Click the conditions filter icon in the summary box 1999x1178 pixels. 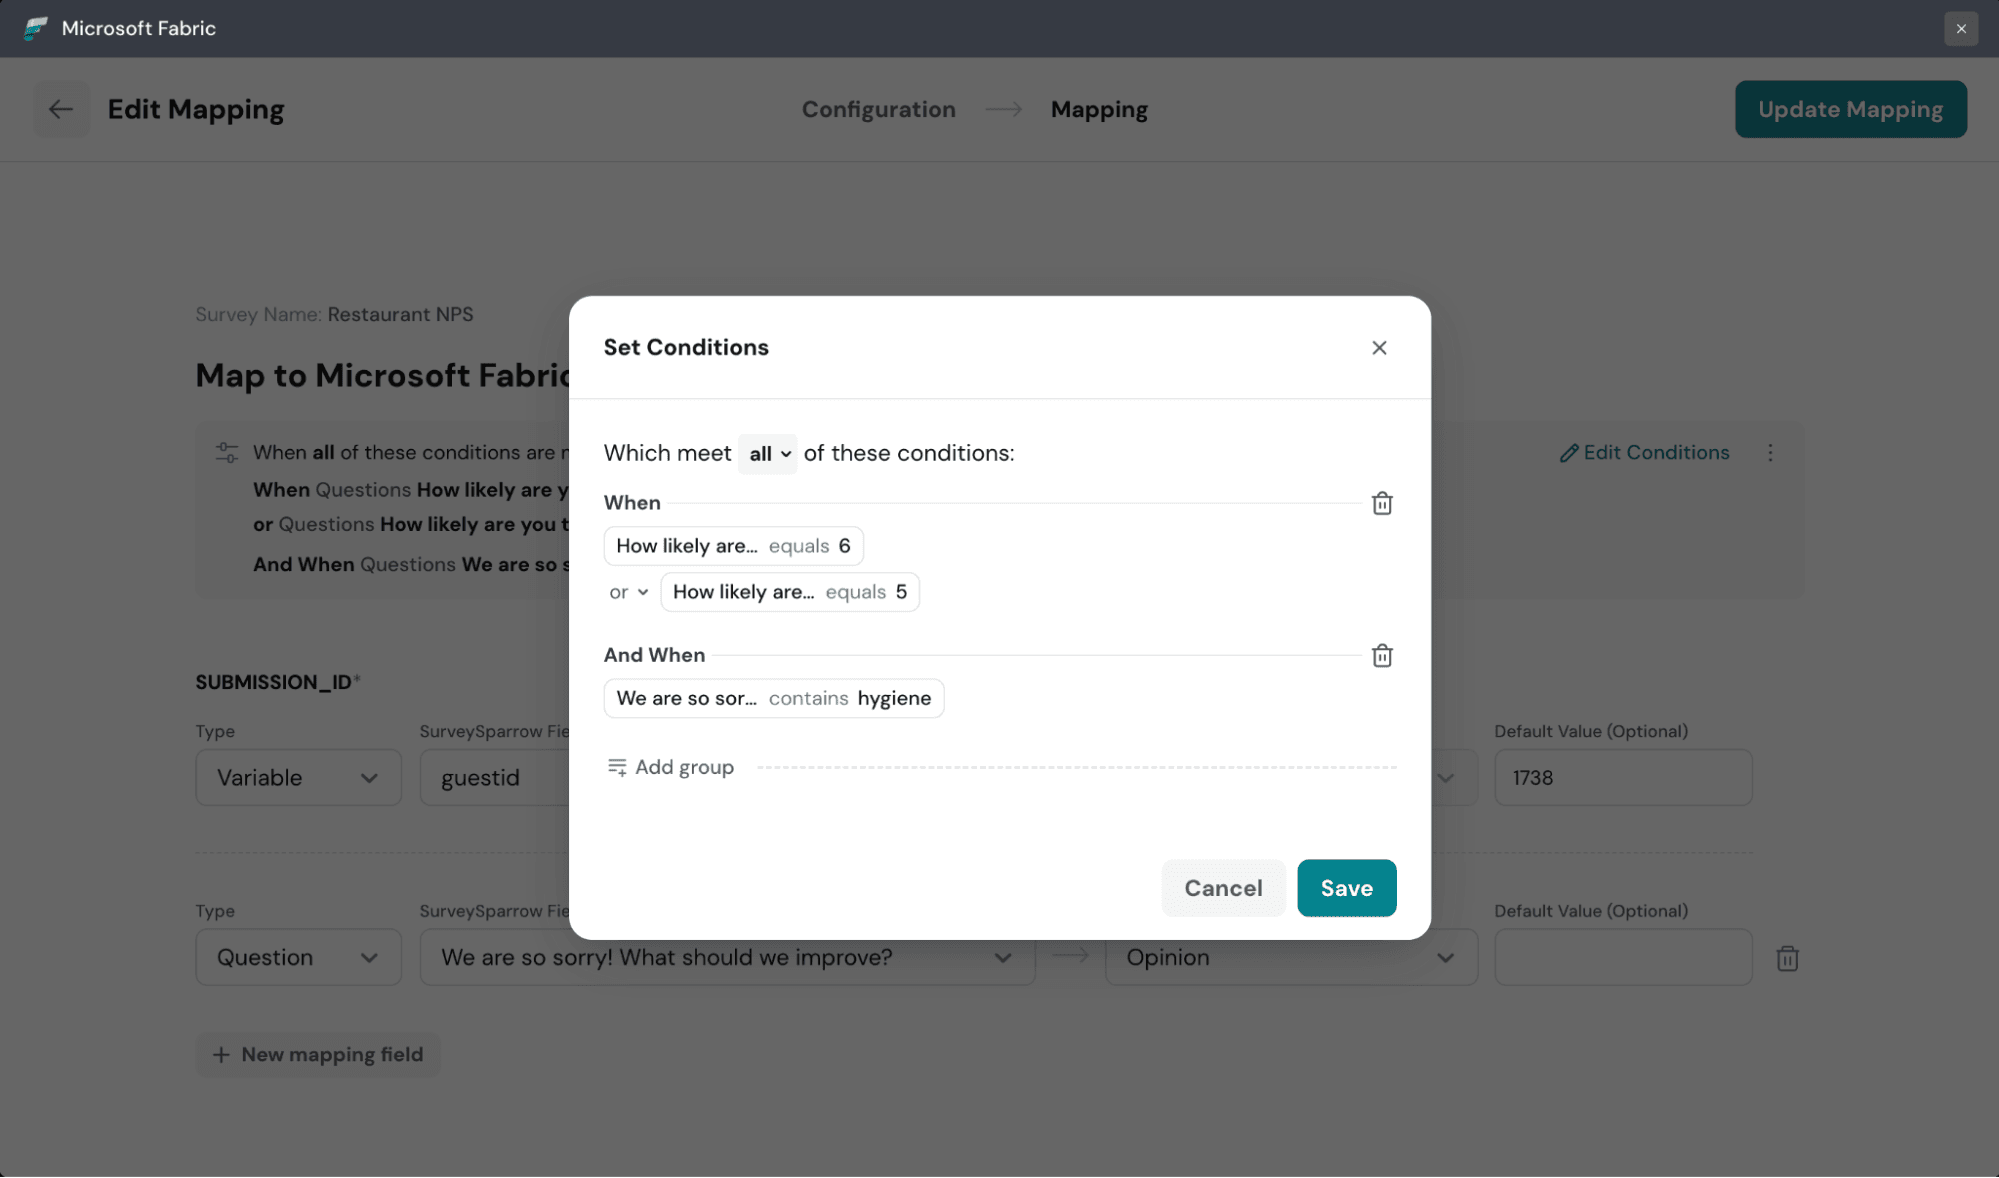coord(226,451)
